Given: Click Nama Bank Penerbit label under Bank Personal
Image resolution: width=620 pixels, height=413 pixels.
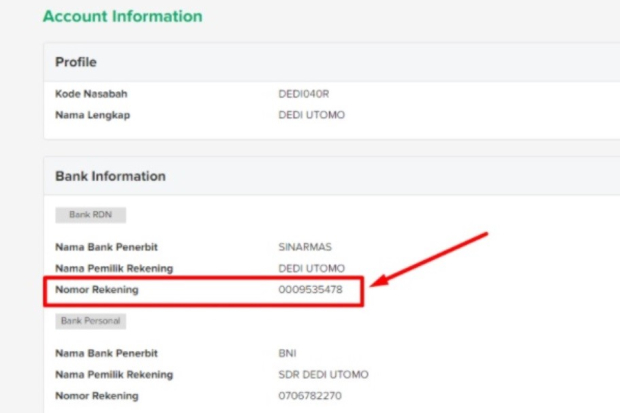Looking at the screenshot, I should coord(107,353).
